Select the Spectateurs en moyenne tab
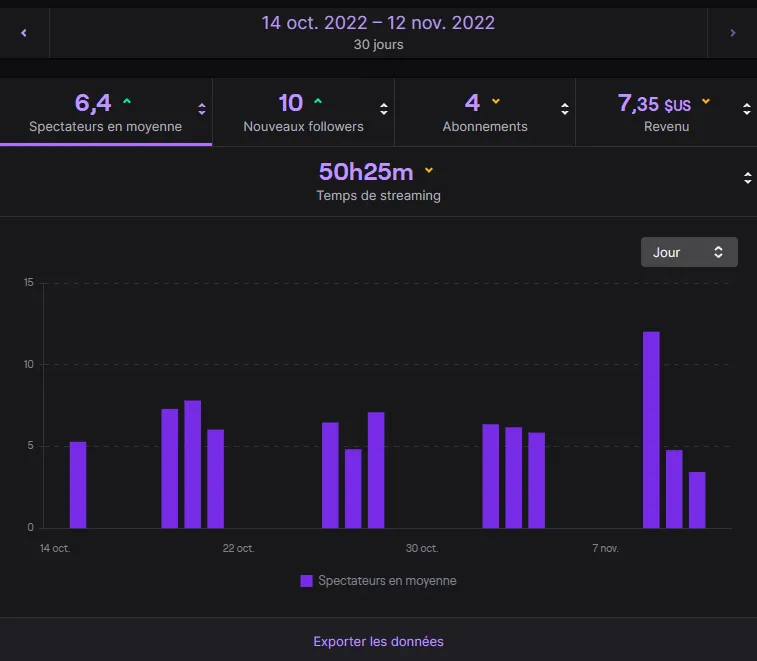This screenshot has height=661, width=757. (106, 112)
